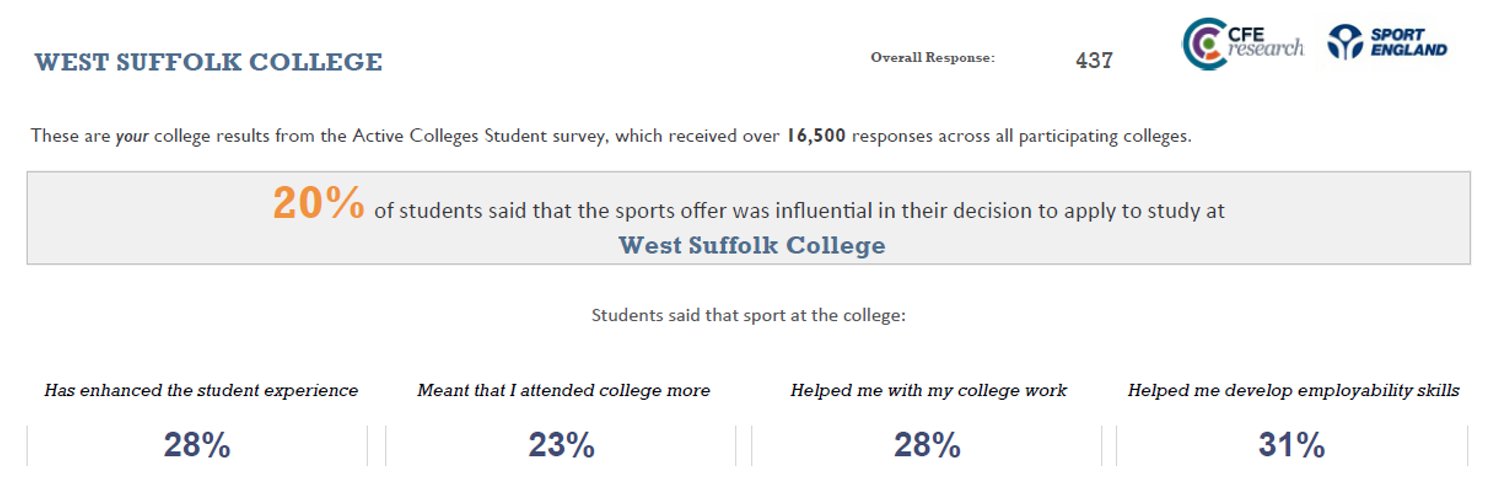The image size is (1500, 500).
Task: Click 'Helped me develop employability skills' label
Action: [1294, 391]
